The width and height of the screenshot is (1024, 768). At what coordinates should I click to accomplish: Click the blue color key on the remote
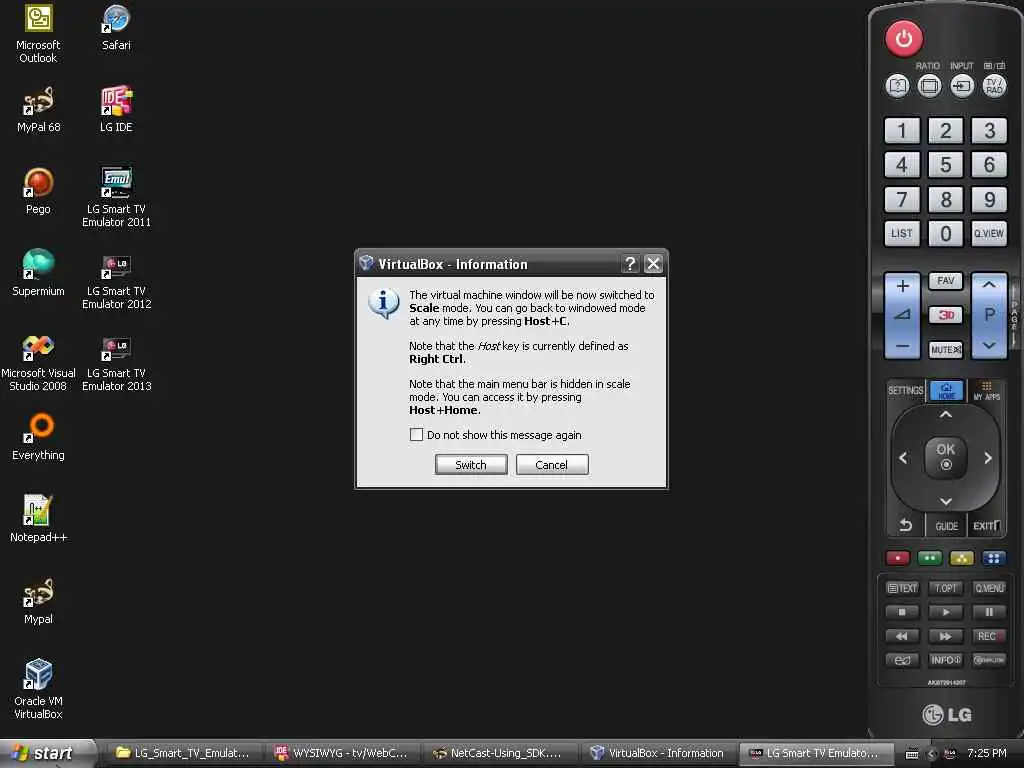pos(993,558)
